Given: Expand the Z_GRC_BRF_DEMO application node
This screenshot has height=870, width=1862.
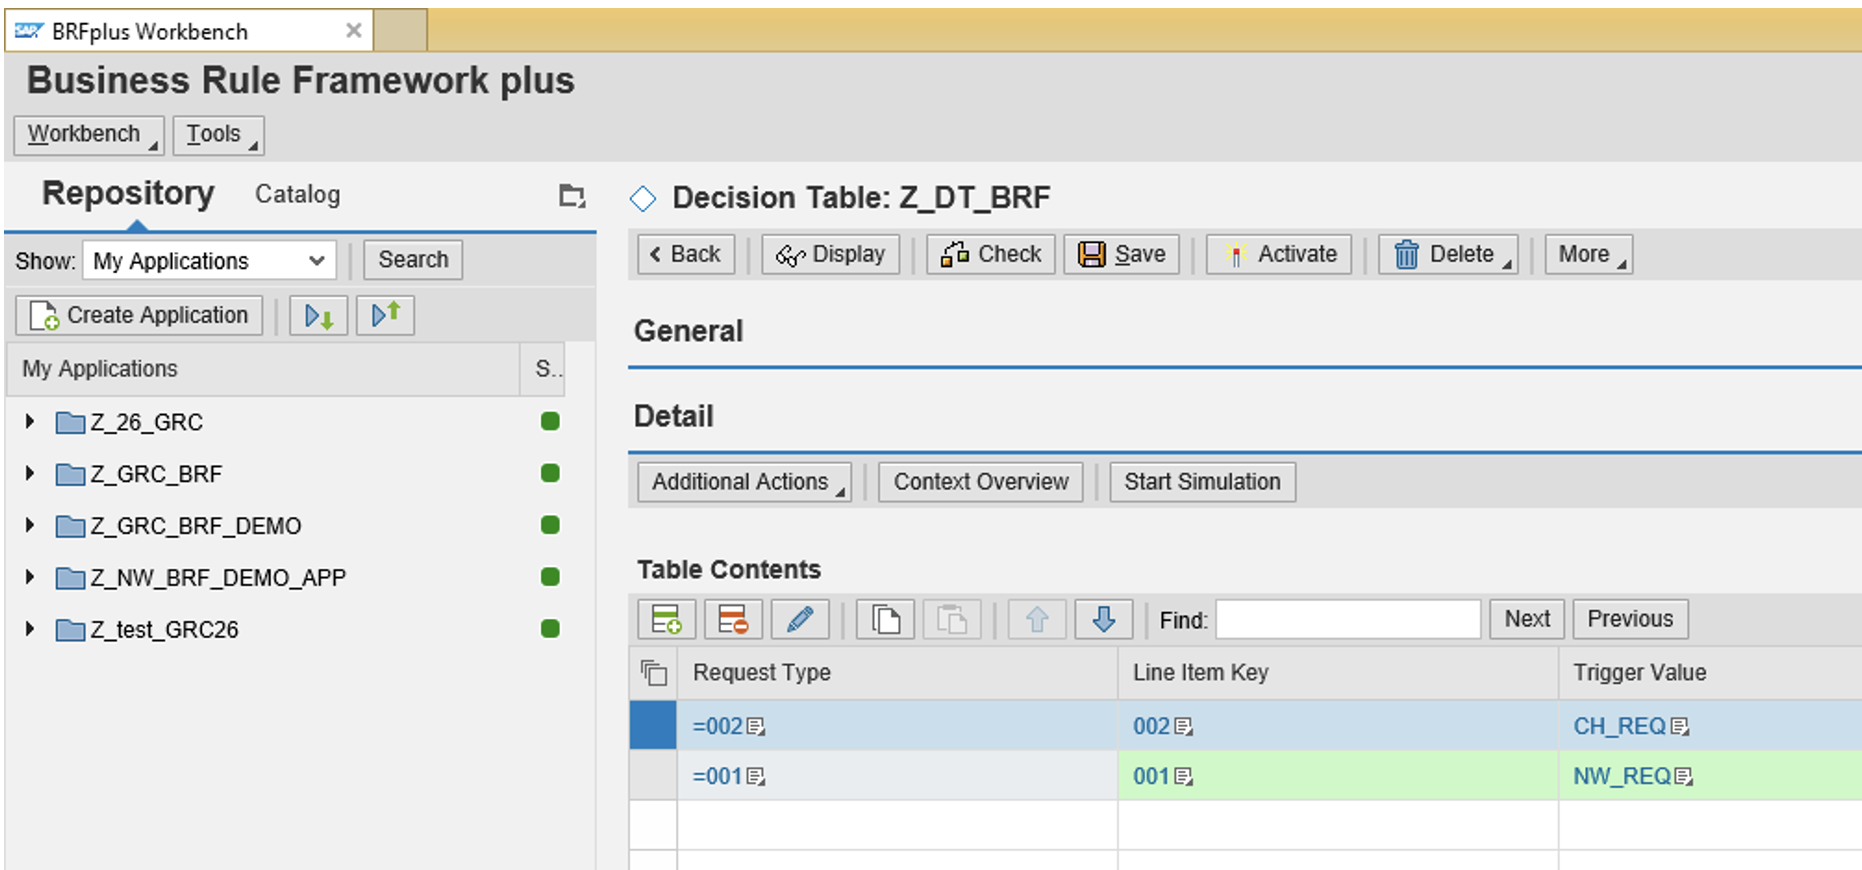Looking at the screenshot, I should (x=30, y=525).
